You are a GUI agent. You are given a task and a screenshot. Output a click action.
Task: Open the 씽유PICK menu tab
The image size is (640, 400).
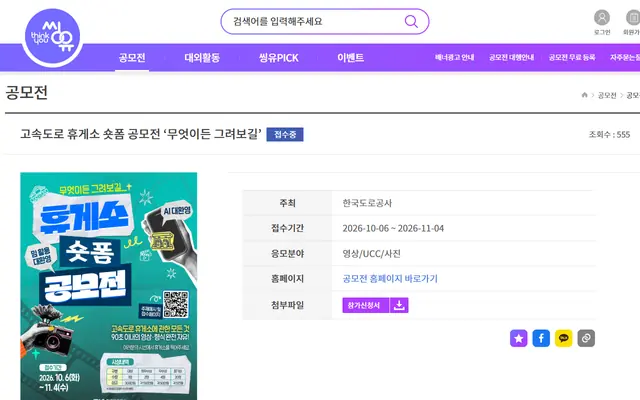(279, 58)
